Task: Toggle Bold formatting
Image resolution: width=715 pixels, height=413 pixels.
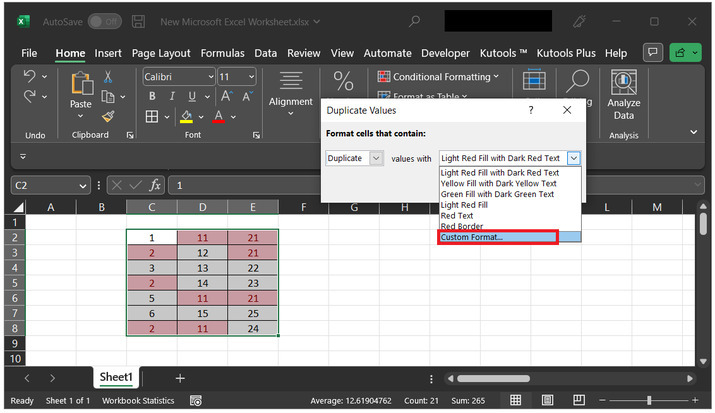Action: [152, 96]
